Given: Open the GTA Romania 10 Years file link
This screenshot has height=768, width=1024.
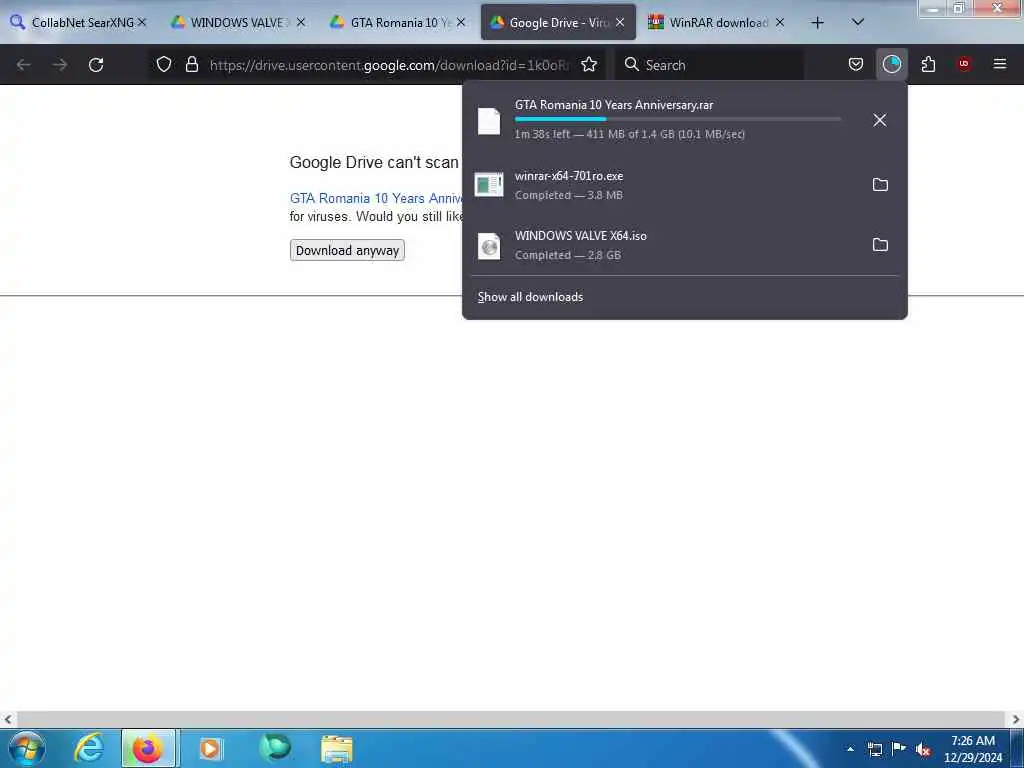Looking at the screenshot, I should pos(376,199).
